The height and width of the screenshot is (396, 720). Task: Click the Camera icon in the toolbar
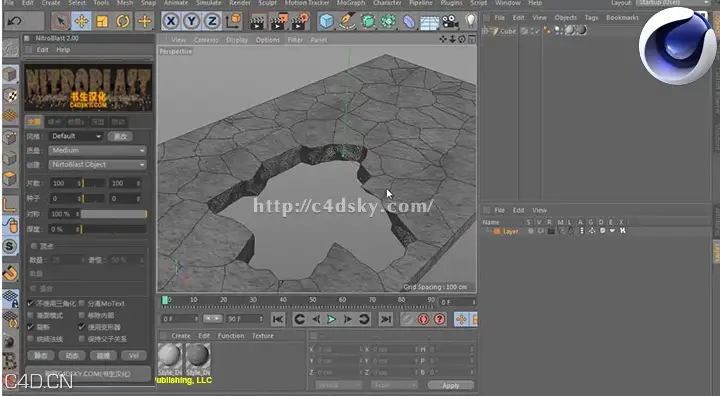point(450,21)
